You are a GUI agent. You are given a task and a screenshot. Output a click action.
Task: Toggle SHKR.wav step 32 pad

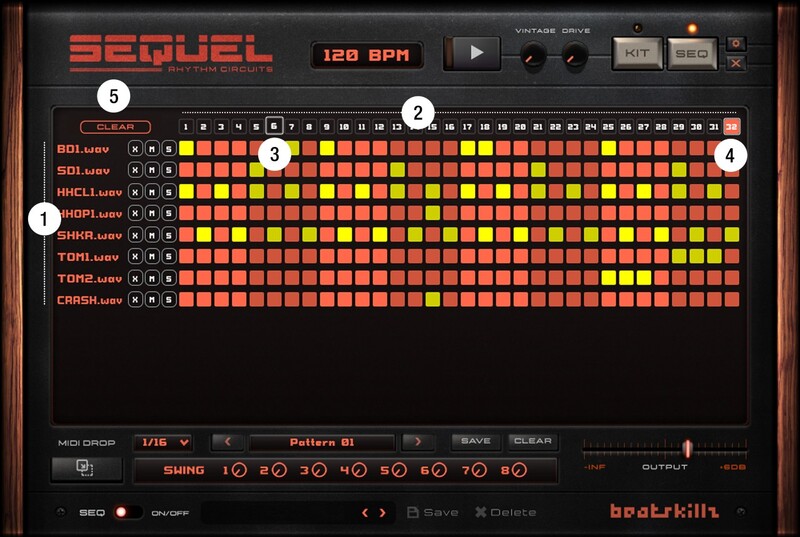click(x=732, y=235)
